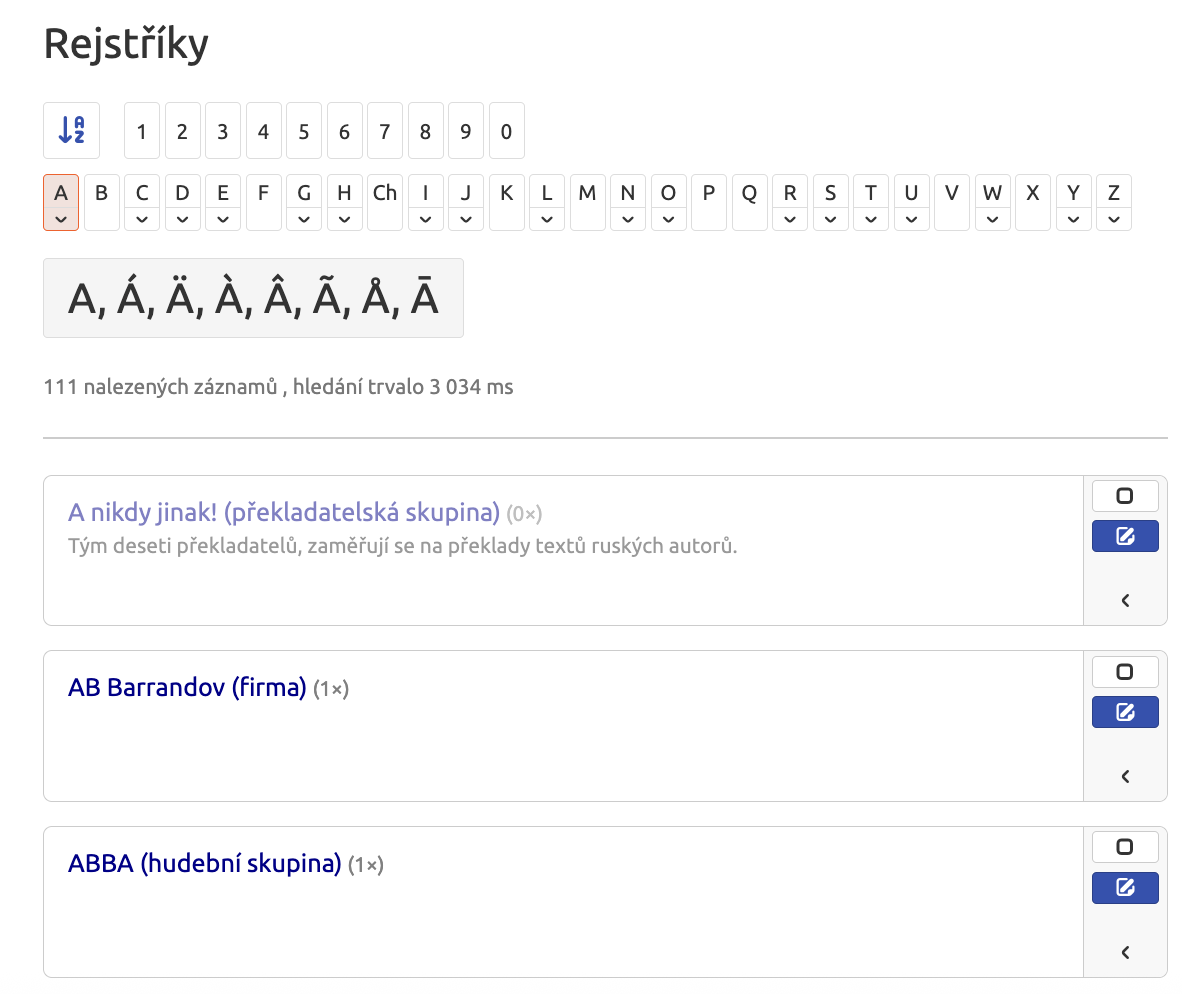Image resolution: width=1182 pixels, height=994 pixels.
Task: Filter entries starting with digit 5
Action: pos(304,131)
